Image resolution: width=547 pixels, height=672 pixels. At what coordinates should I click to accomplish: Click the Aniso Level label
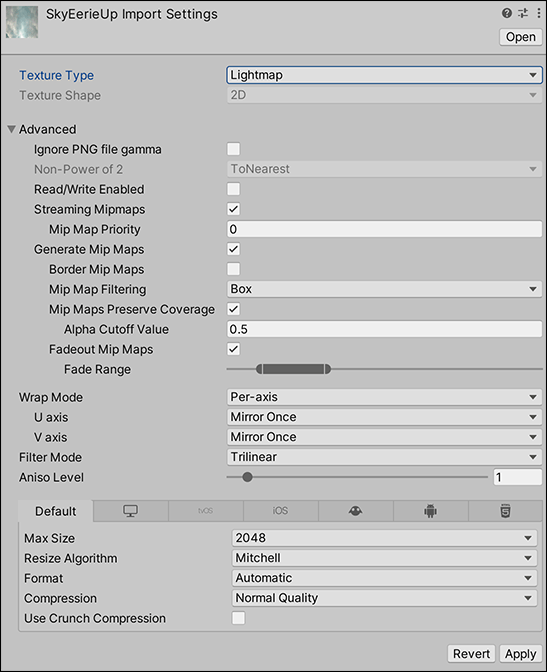[51, 477]
